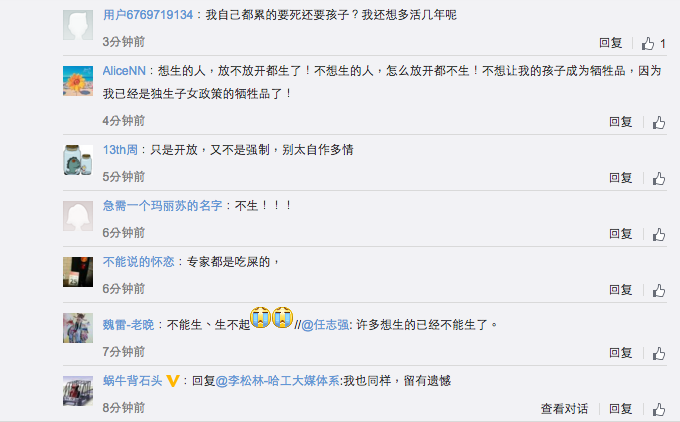The image size is (680, 422).
Task: Open 13th周's jar avatar
Action: 78,160
